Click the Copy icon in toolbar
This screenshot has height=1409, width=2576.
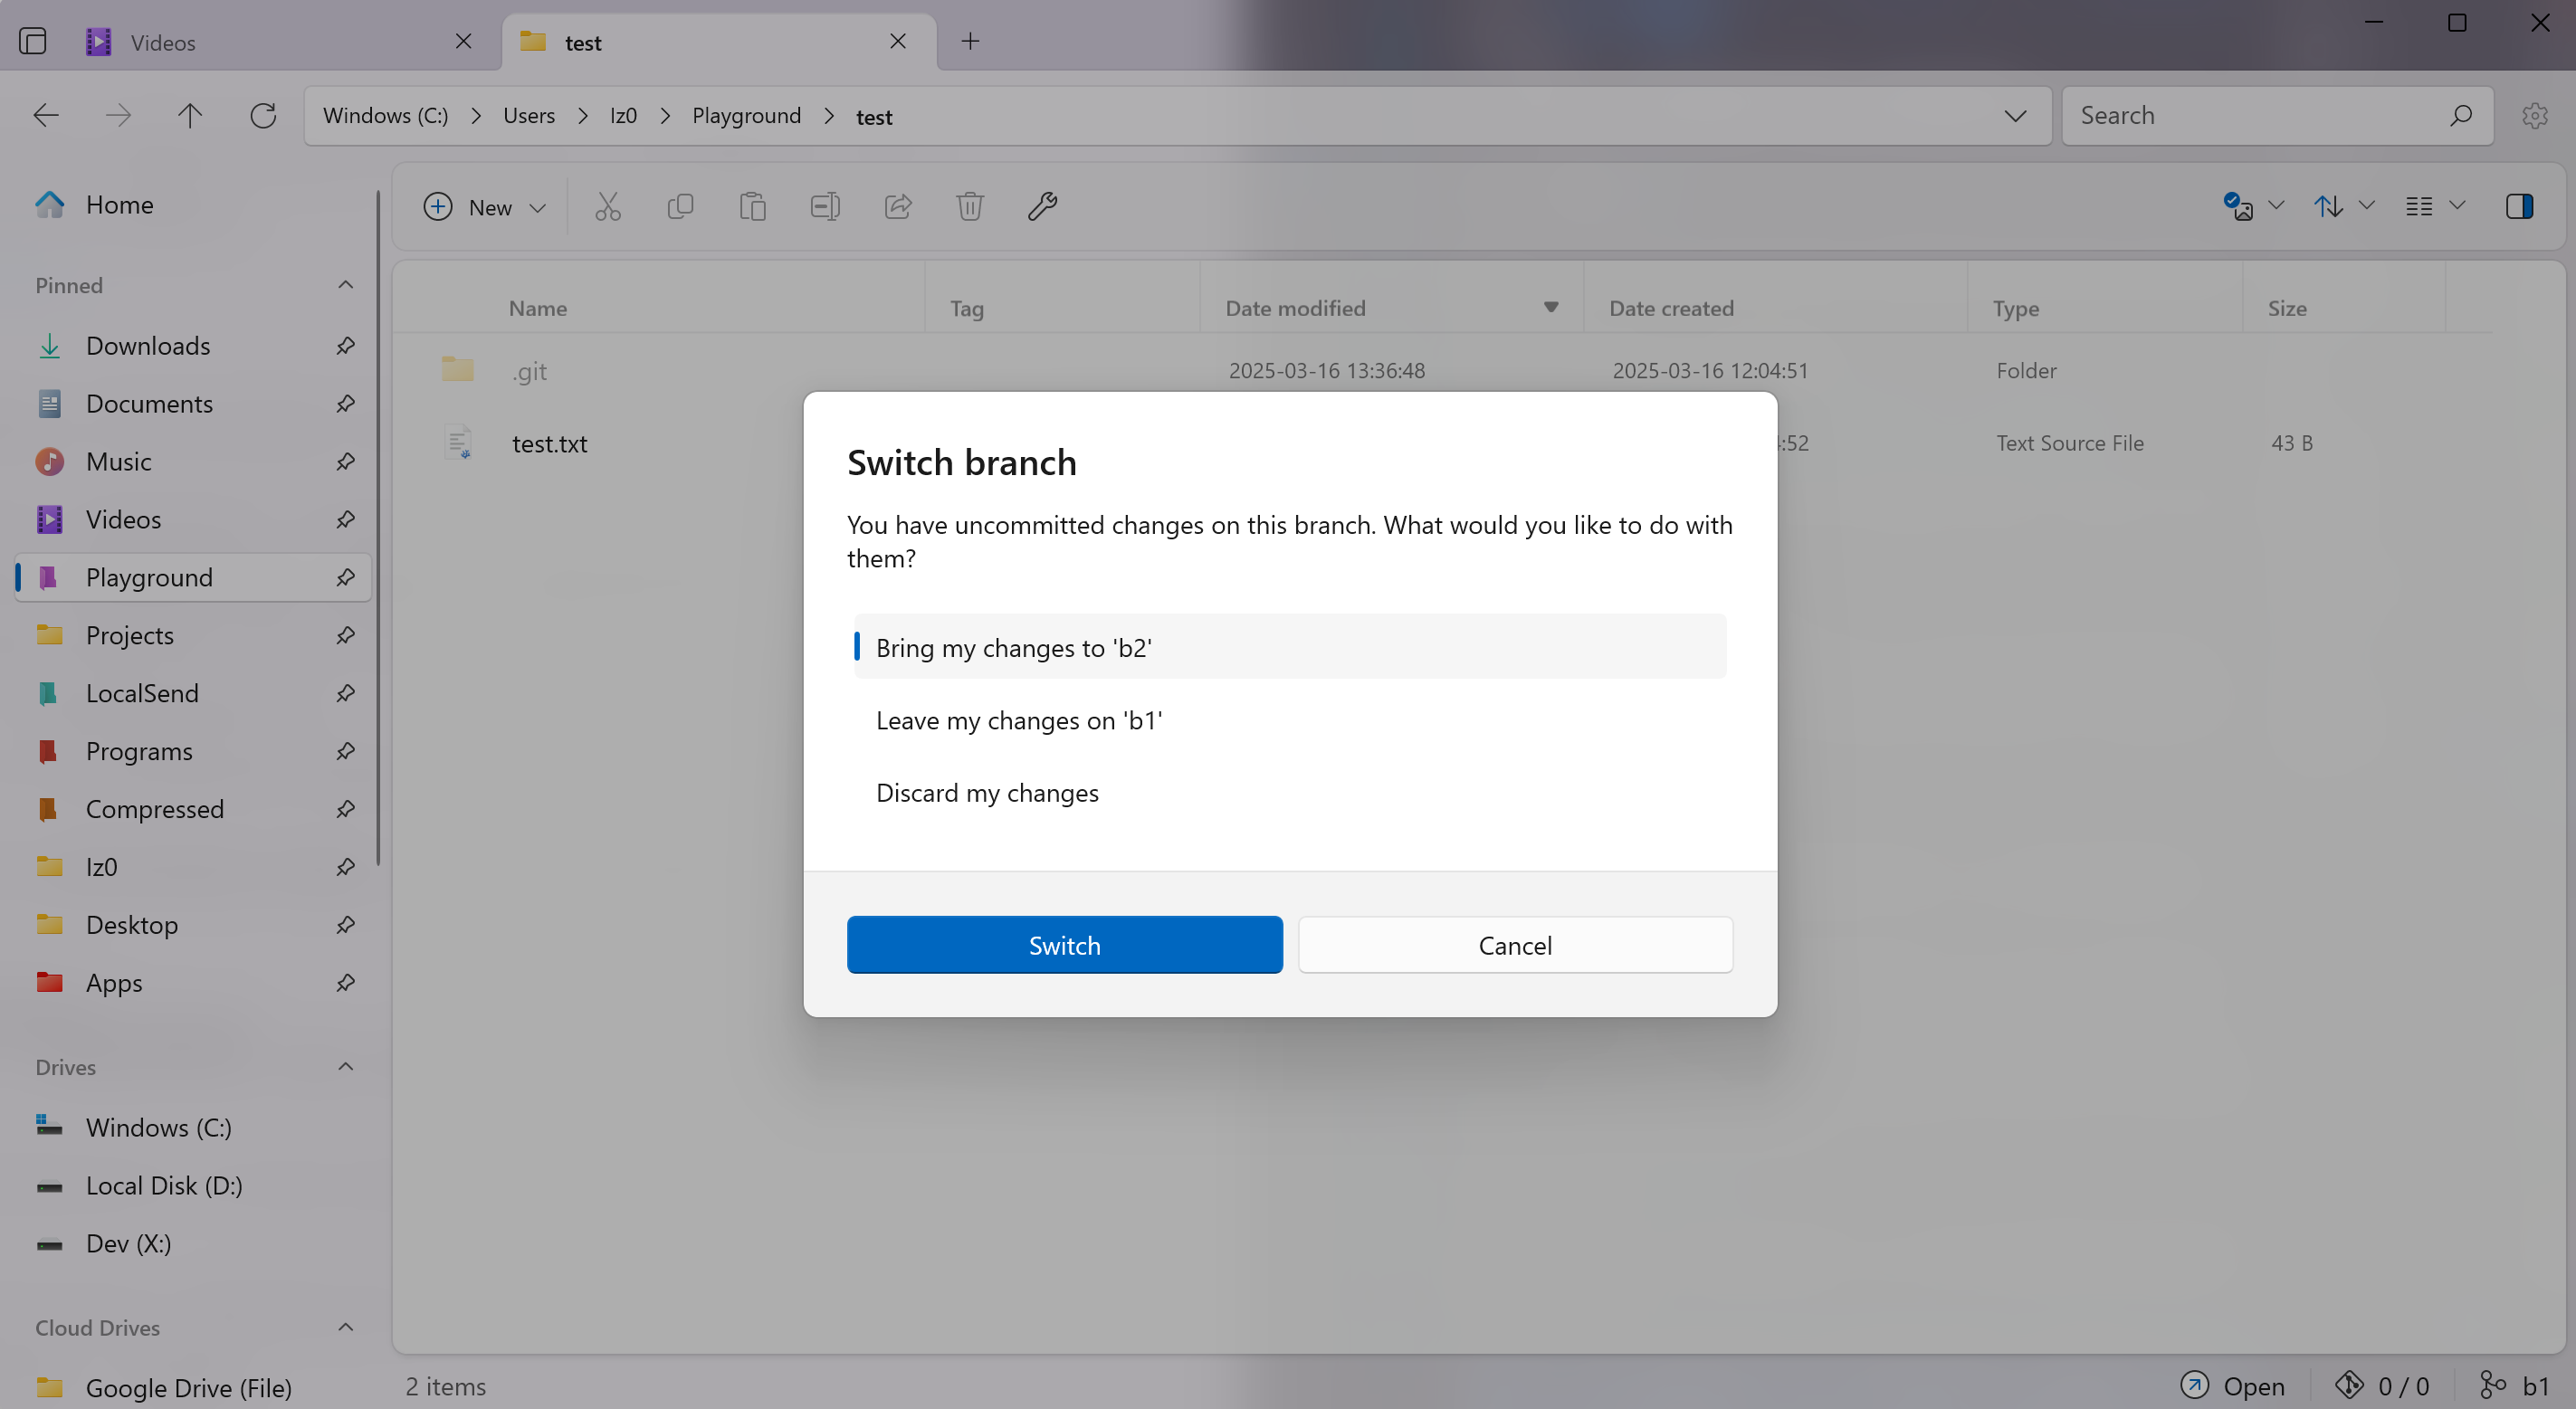[x=680, y=207]
